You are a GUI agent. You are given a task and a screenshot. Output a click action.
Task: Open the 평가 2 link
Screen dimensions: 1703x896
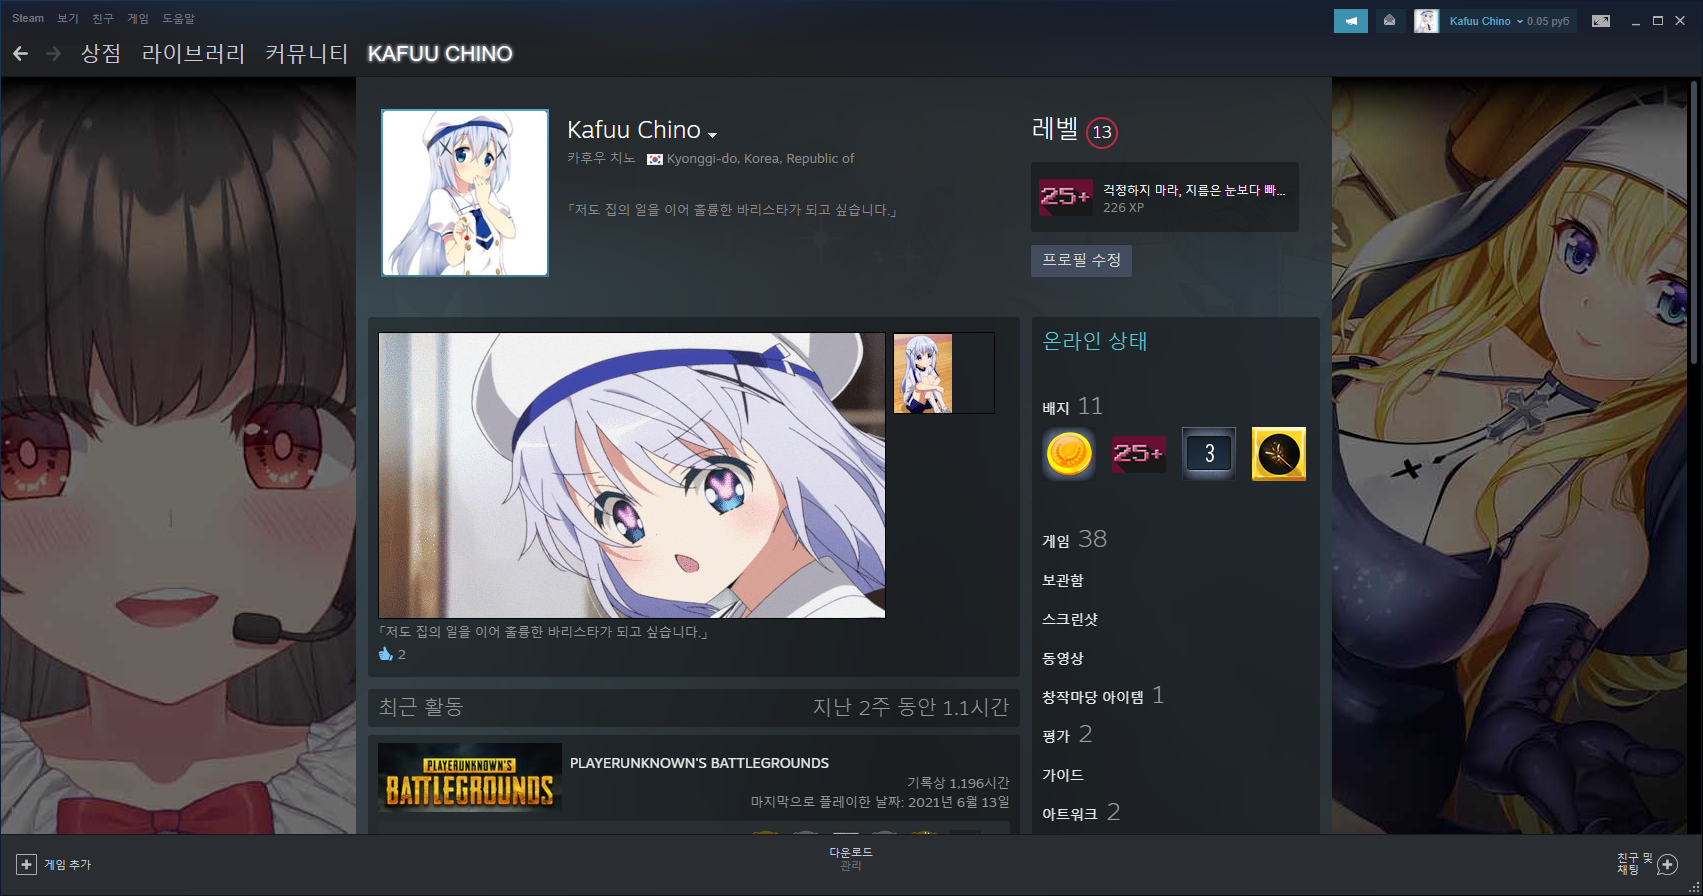click(x=1067, y=735)
